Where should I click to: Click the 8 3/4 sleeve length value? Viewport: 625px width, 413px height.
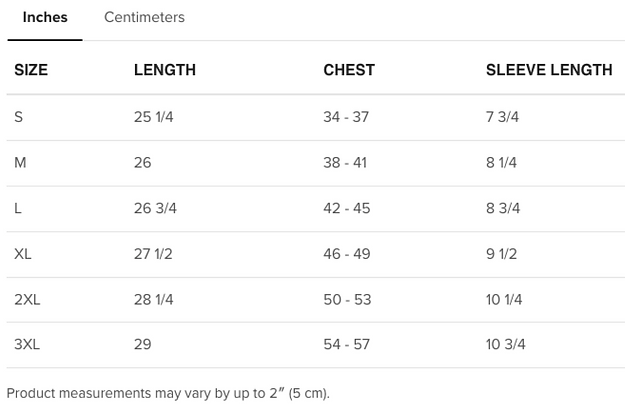coord(503,208)
